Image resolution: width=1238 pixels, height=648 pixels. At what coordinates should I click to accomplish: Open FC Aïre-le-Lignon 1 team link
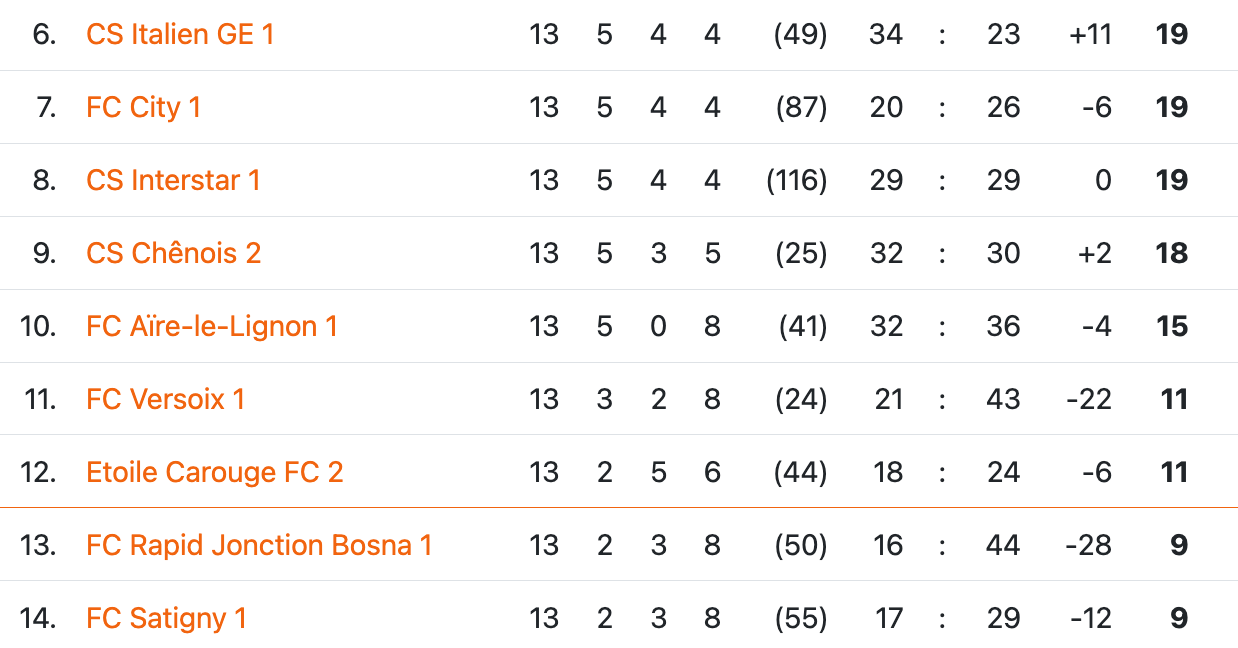(212, 326)
